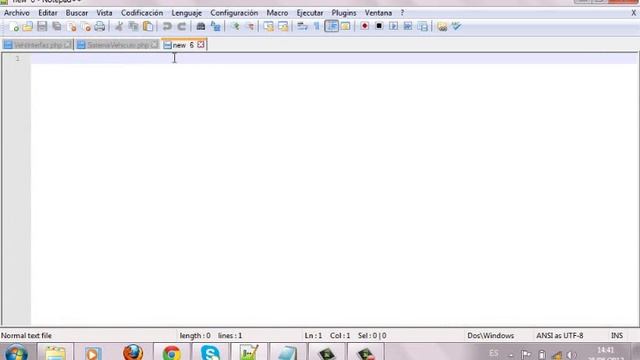Start macro recording with the red dot icon
640x360 pixels.
point(364,26)
